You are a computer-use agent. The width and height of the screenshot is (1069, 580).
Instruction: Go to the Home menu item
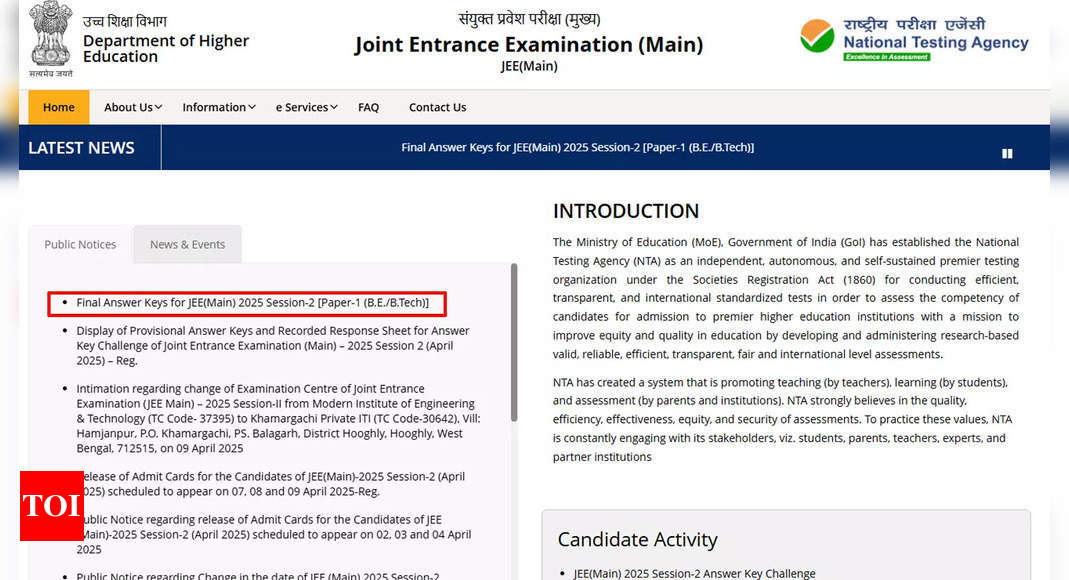pos(58,107)
